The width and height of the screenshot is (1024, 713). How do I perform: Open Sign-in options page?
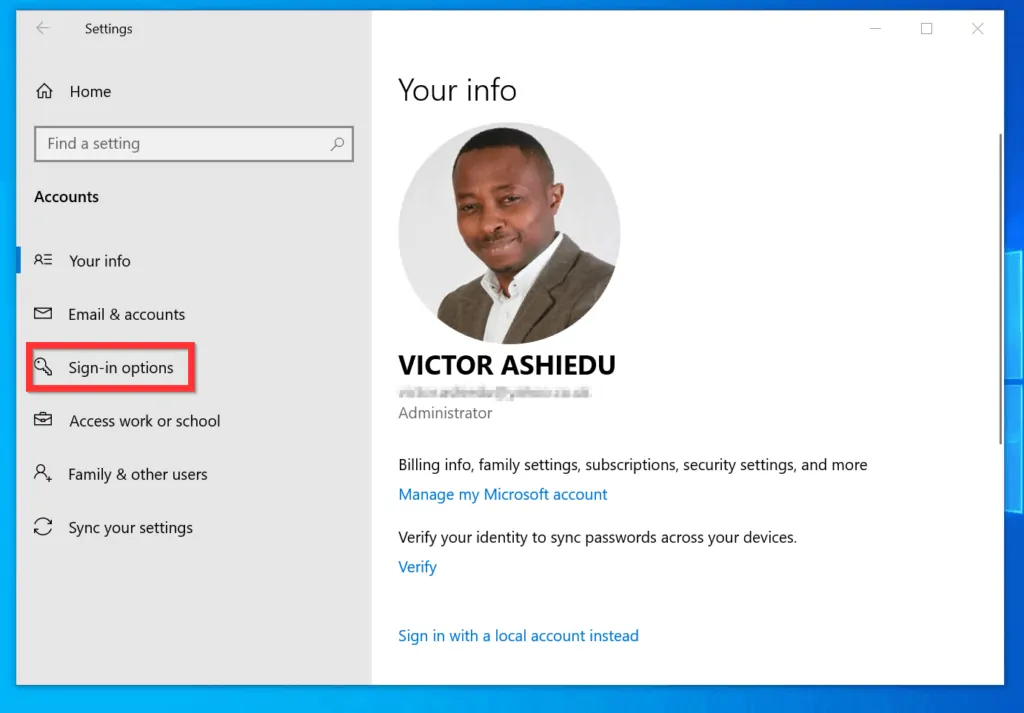(120, 368)
